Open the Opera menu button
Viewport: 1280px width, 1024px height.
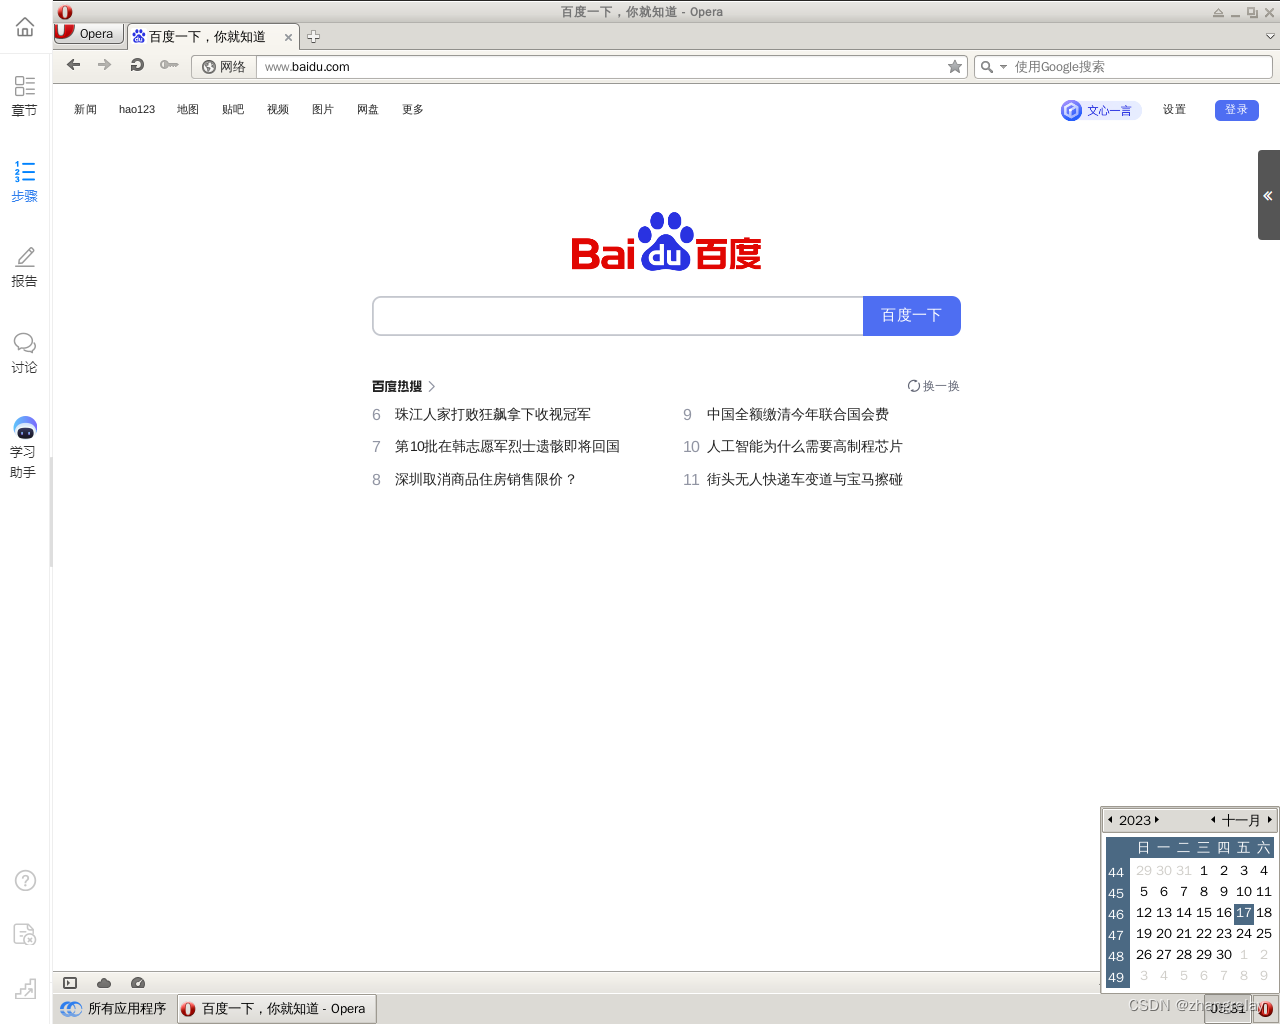point(89,33)
